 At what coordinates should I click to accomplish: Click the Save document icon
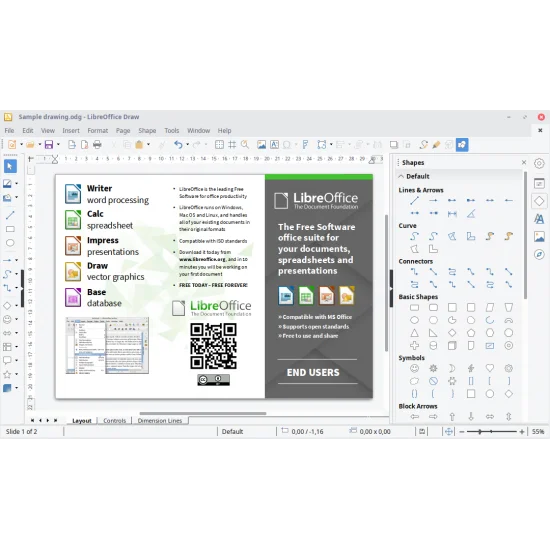point(49,145)
